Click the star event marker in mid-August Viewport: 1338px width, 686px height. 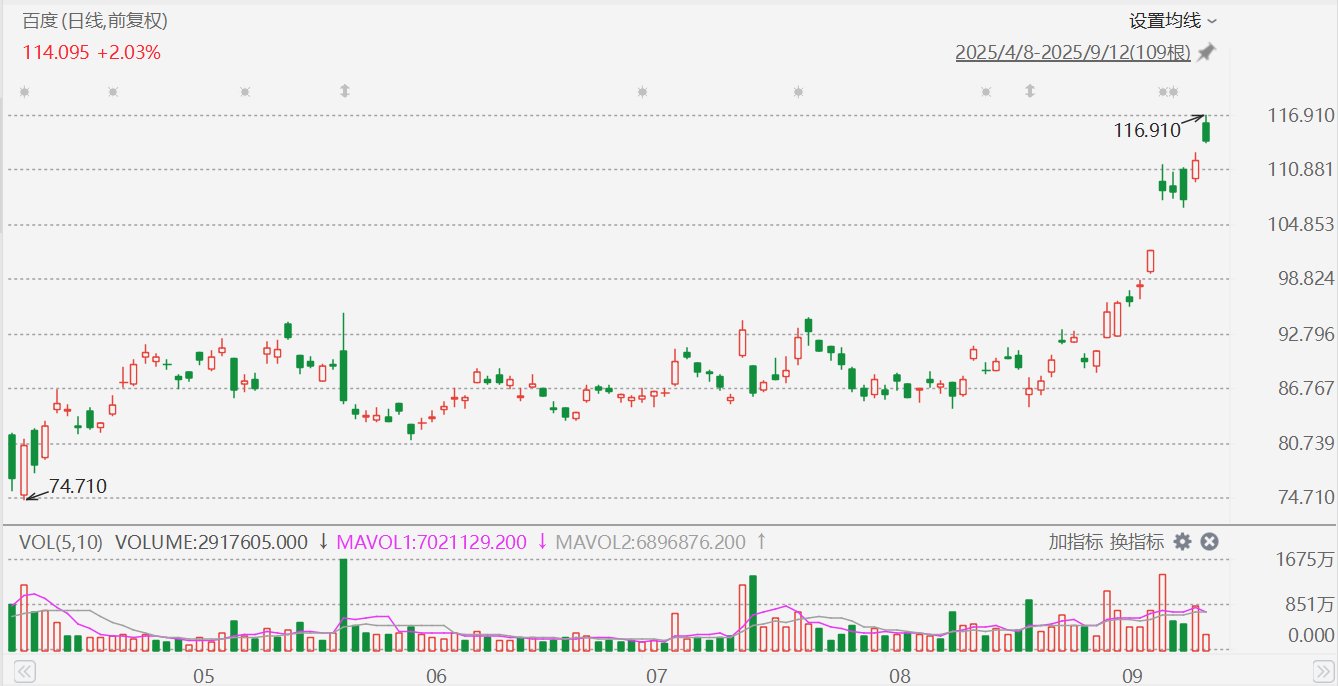(x=986, y=92)
